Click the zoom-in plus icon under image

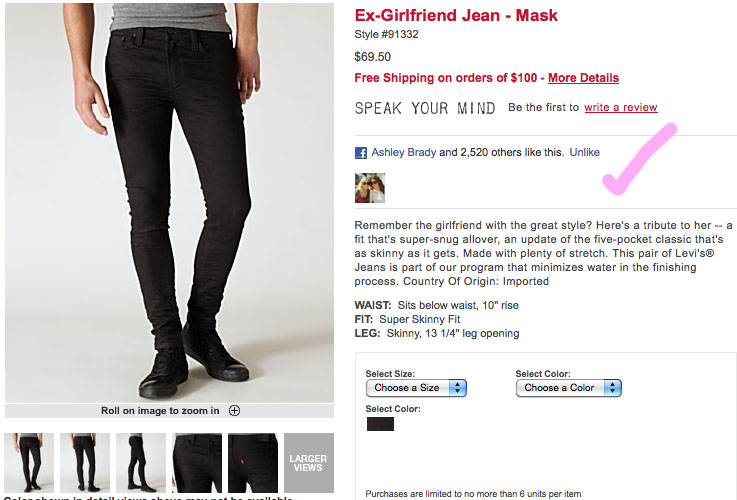[234, 411]
